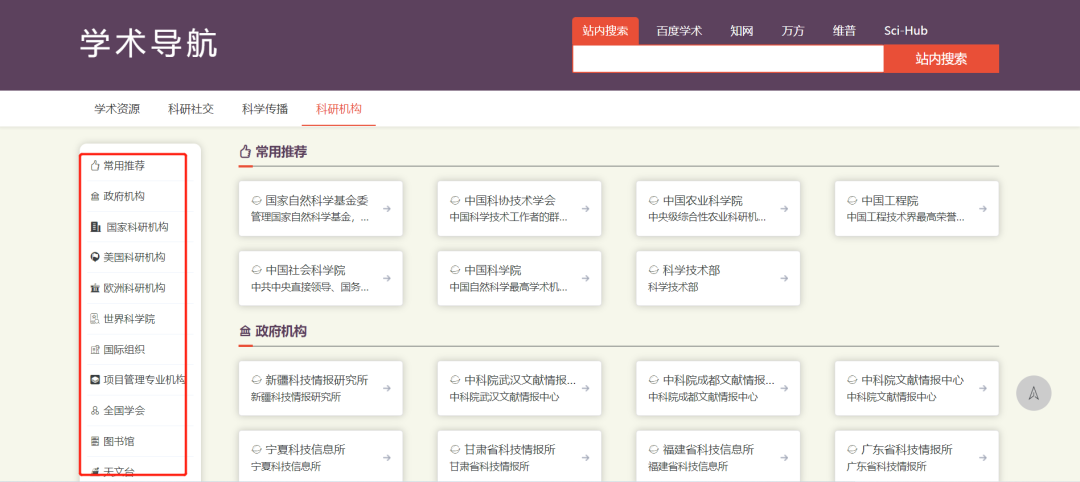Click the arrow on the 科学技术部 card

(x=784, y=278)
